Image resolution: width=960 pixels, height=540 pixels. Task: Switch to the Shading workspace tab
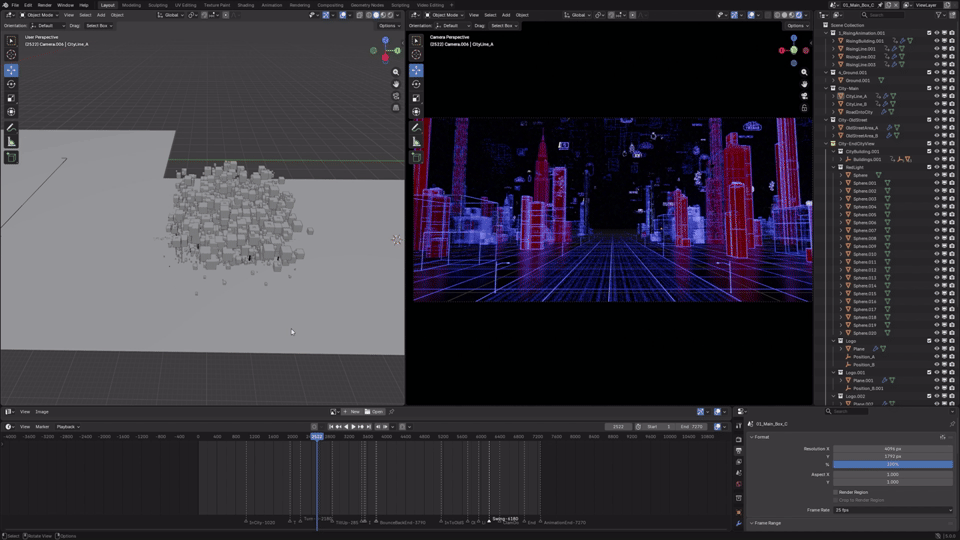(246, 5)
